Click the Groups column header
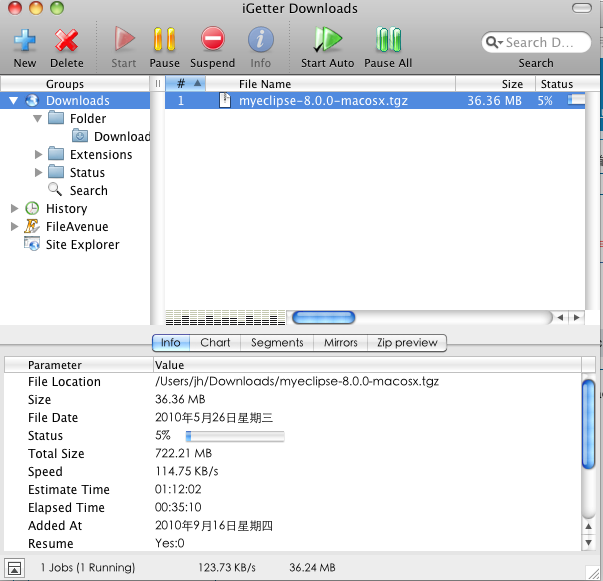 75,84
